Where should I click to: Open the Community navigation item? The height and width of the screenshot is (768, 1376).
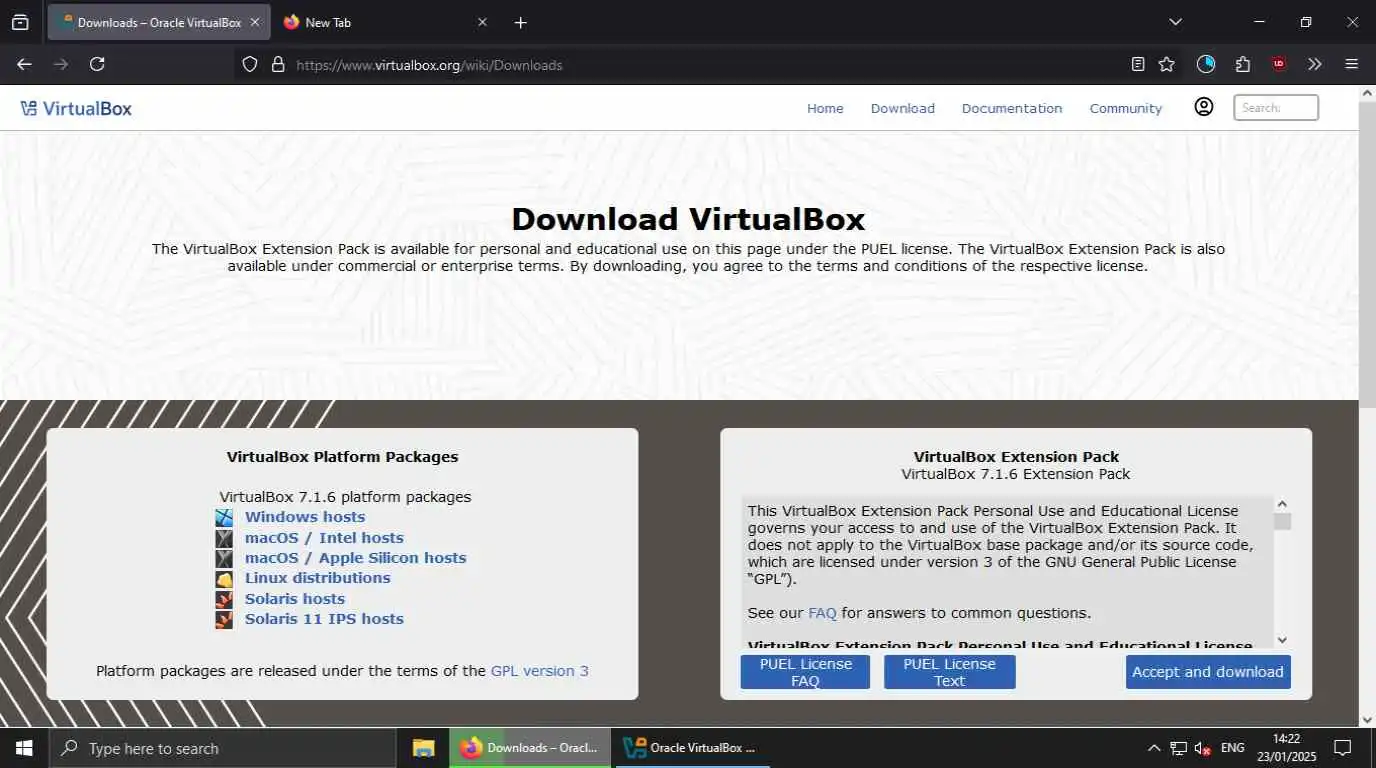pyautogui.click(x=1125, y=108)
